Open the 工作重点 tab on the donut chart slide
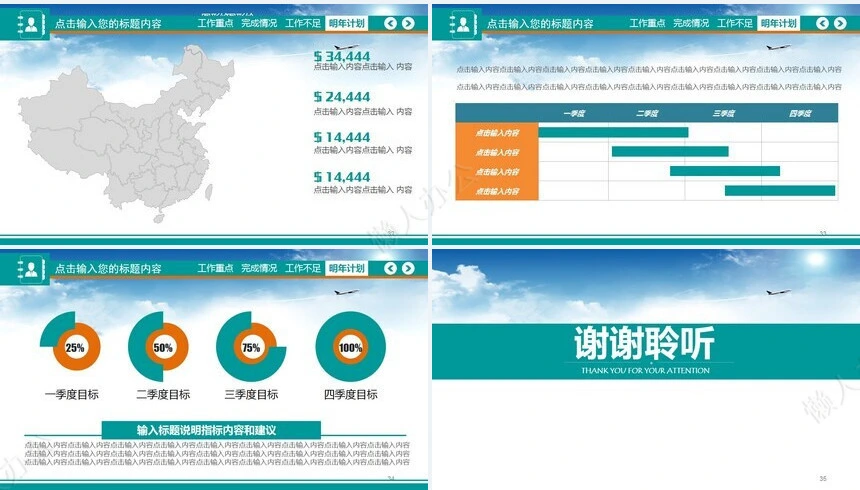Screen dimensions: 860x490 coord(215,268)
